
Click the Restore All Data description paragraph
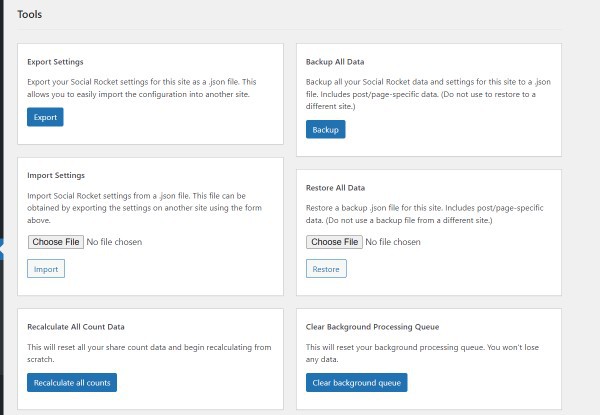point(424,214)
